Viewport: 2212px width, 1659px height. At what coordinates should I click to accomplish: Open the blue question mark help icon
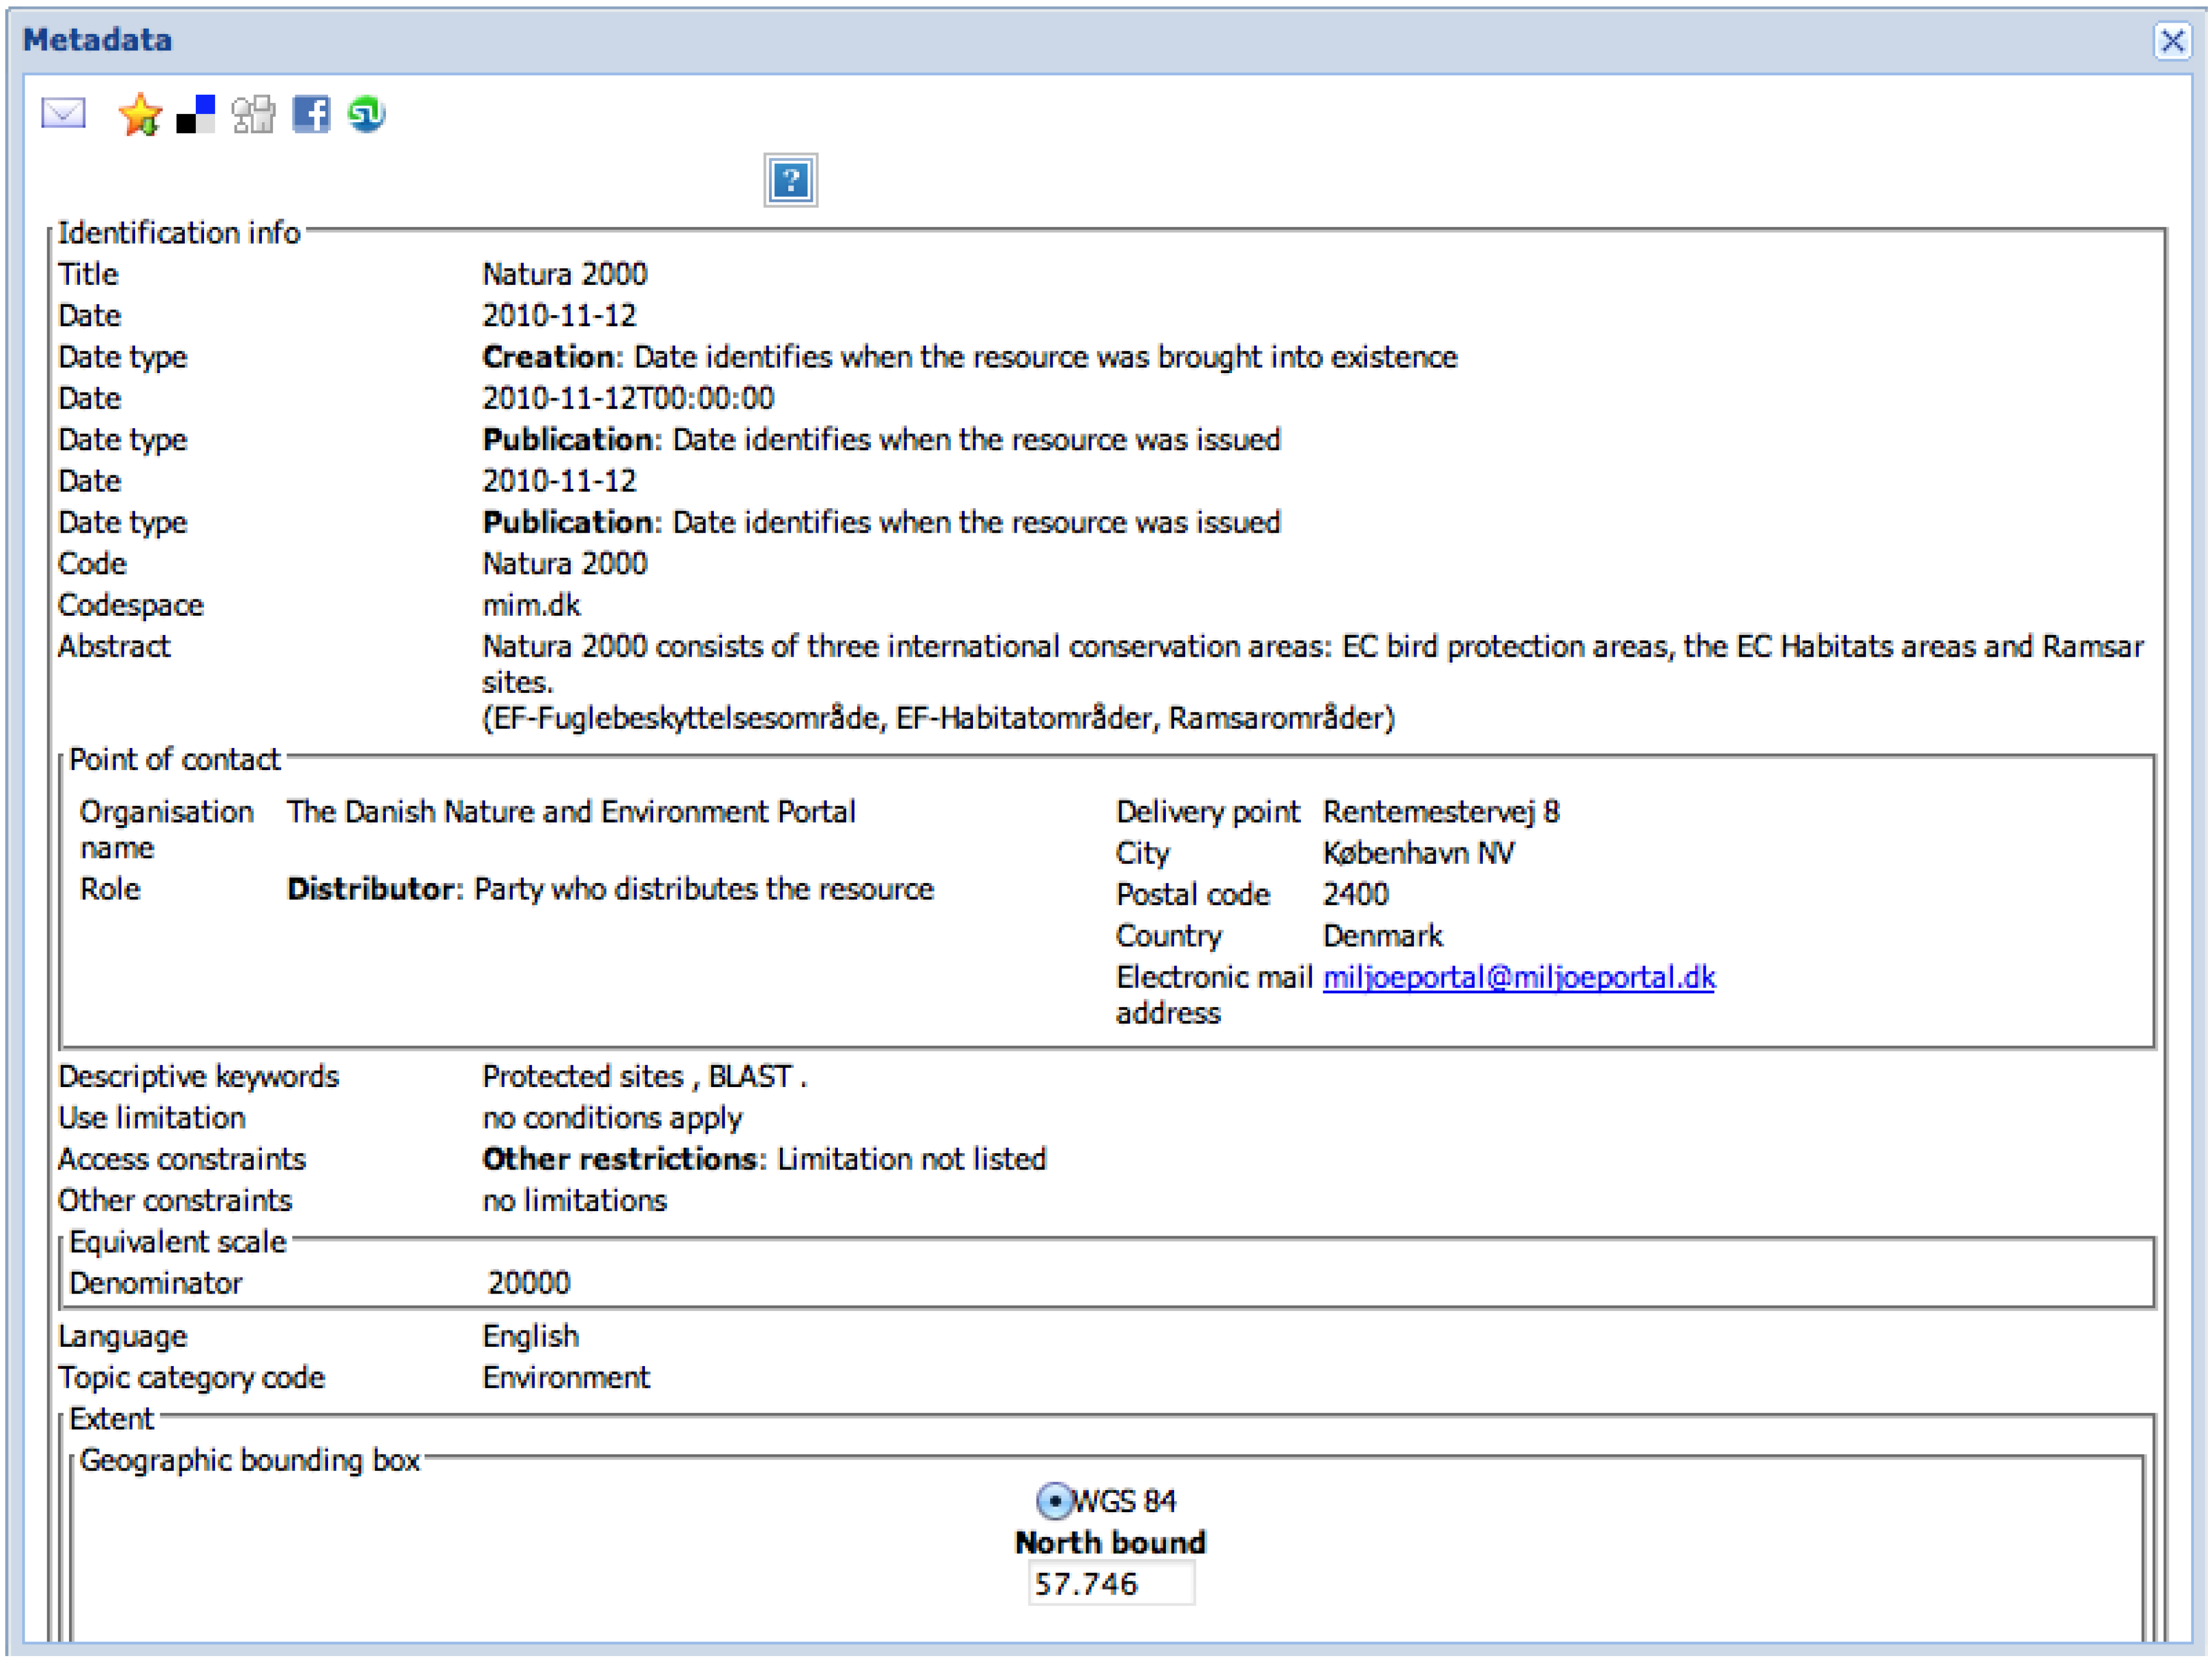[x=790, y=180]
